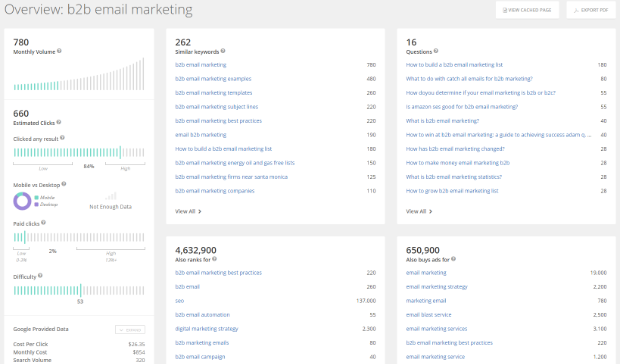Expand the Google Provided Data section

pyautogui.click(x=130, y=330)
